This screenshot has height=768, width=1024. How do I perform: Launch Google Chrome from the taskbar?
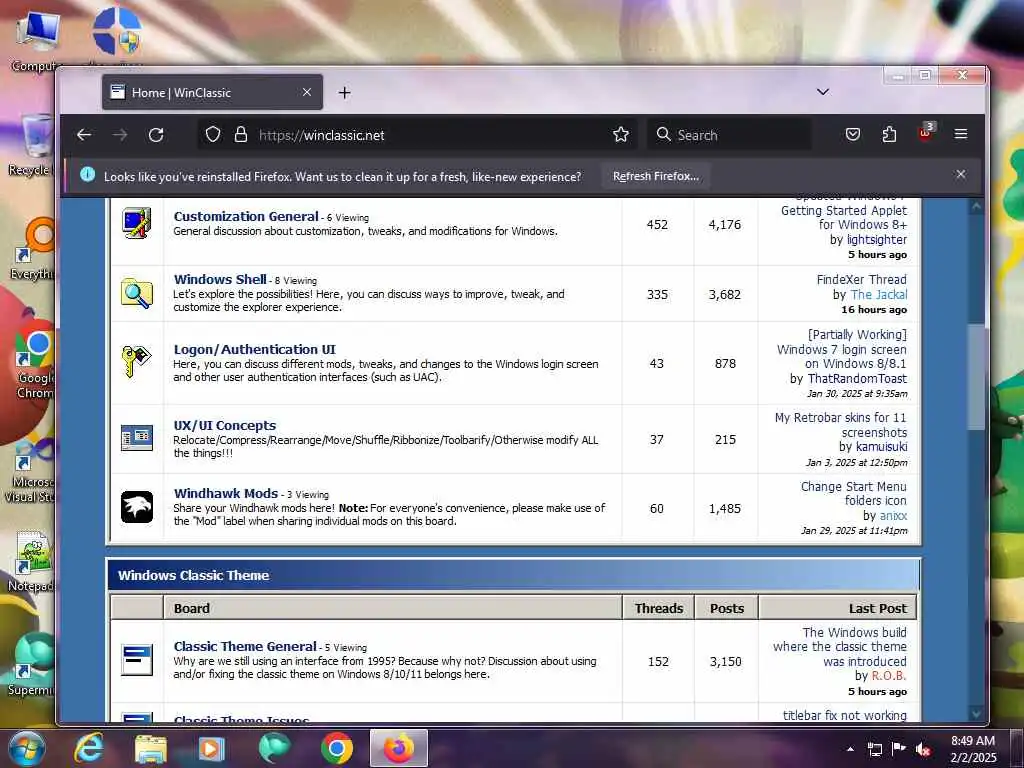337,748
